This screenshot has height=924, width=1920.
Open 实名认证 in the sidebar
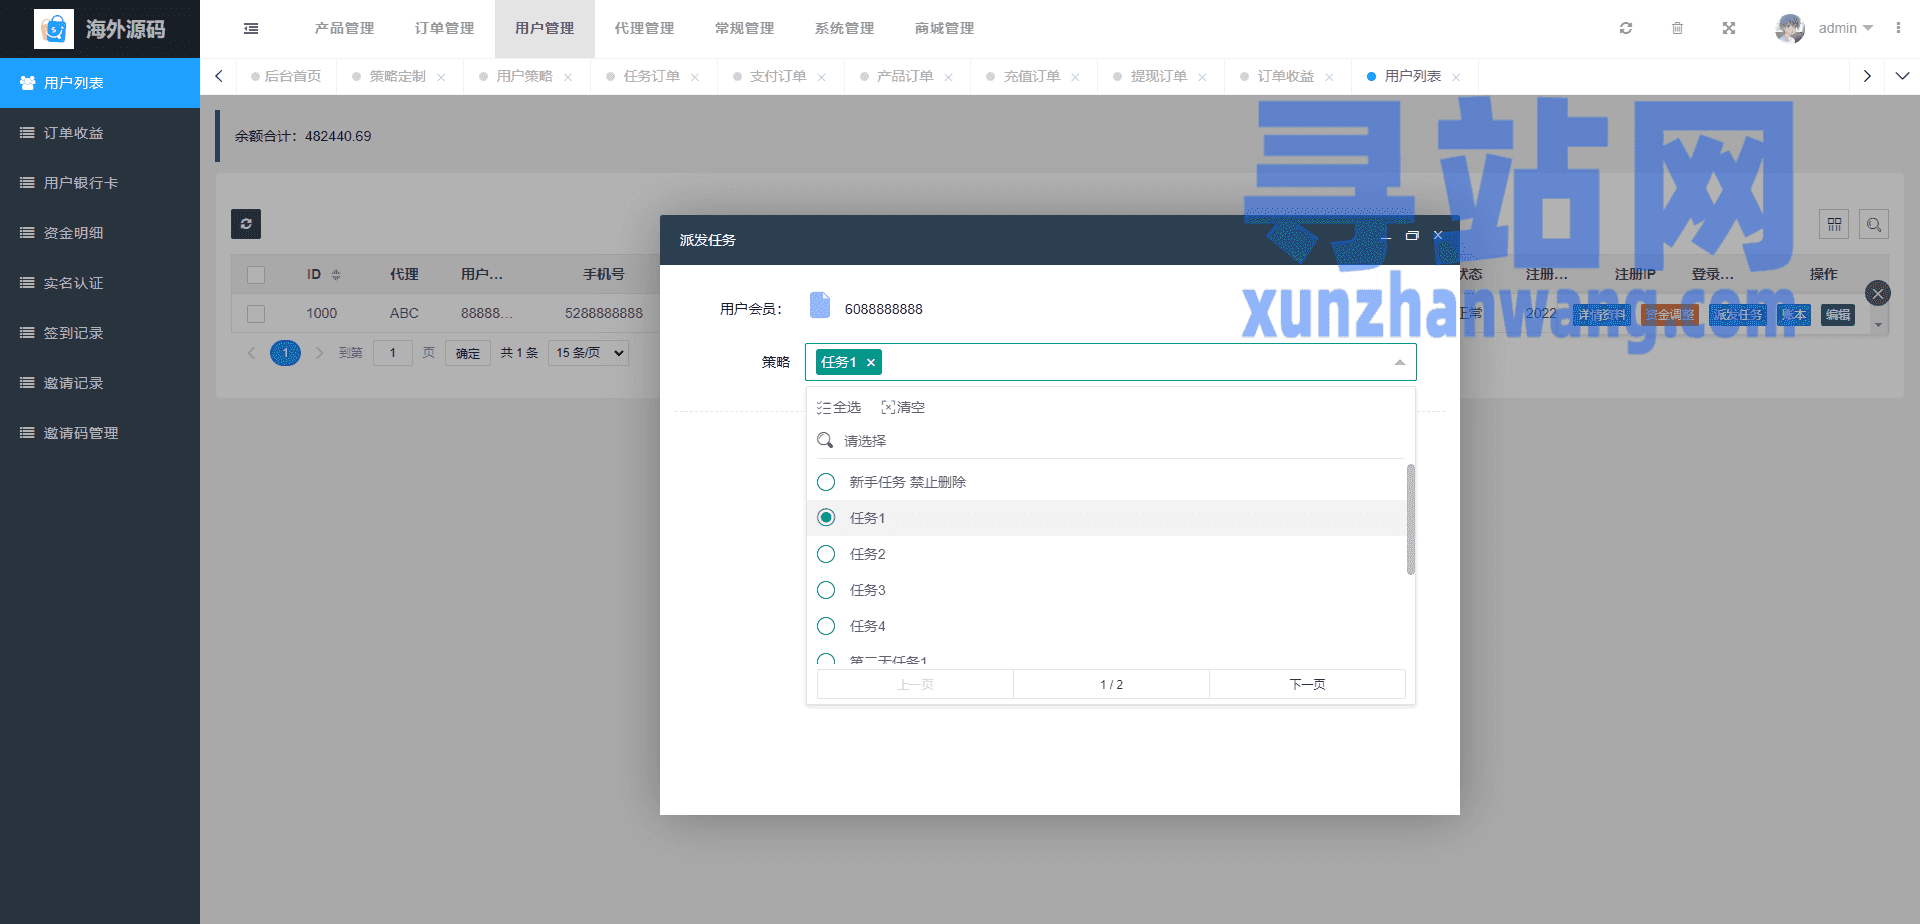point(100,283)
